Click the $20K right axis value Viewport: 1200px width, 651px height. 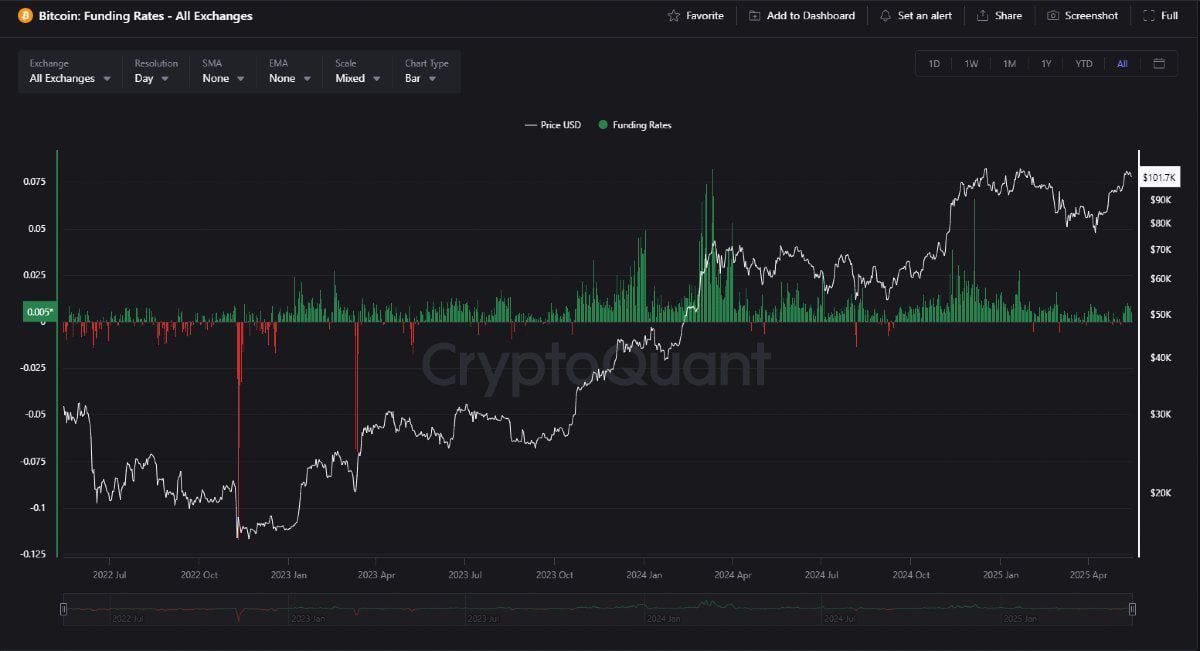click(x=1160, y=493)
